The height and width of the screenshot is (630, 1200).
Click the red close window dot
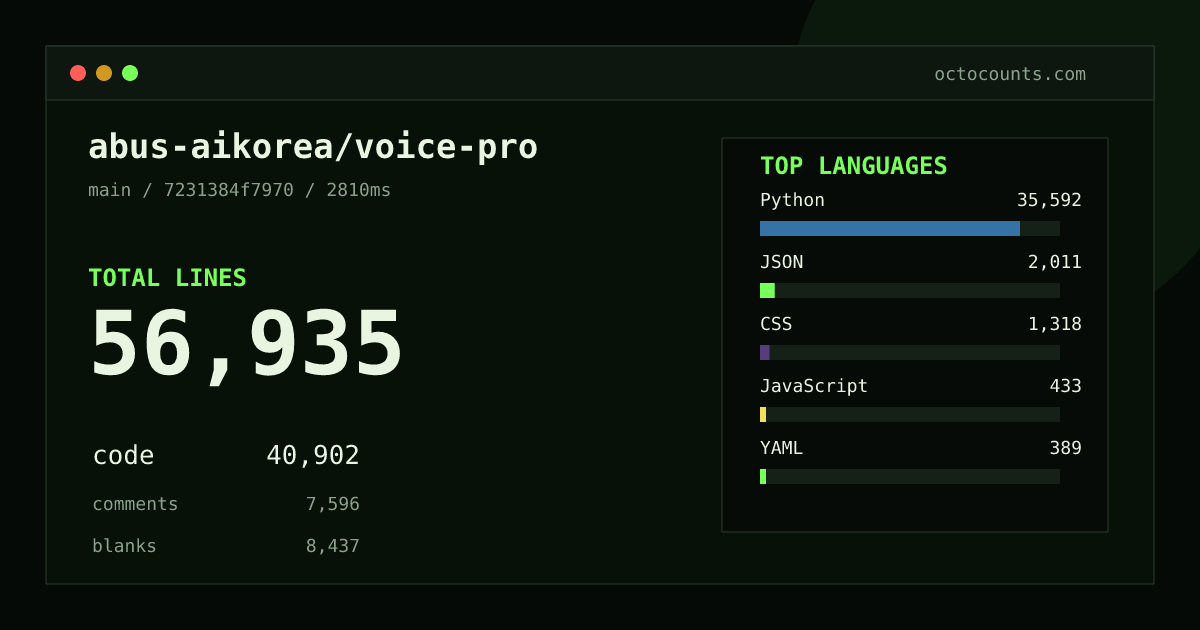[78, 73]
